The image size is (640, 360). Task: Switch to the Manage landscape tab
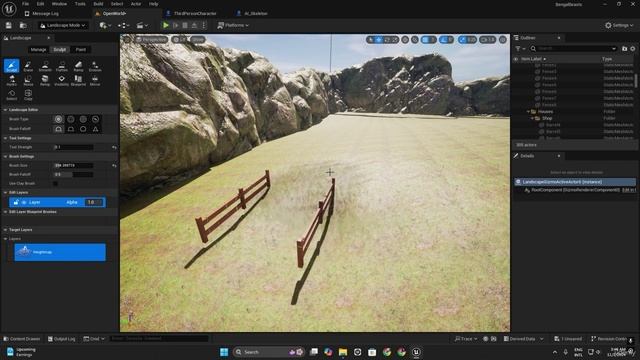(38, 50)
